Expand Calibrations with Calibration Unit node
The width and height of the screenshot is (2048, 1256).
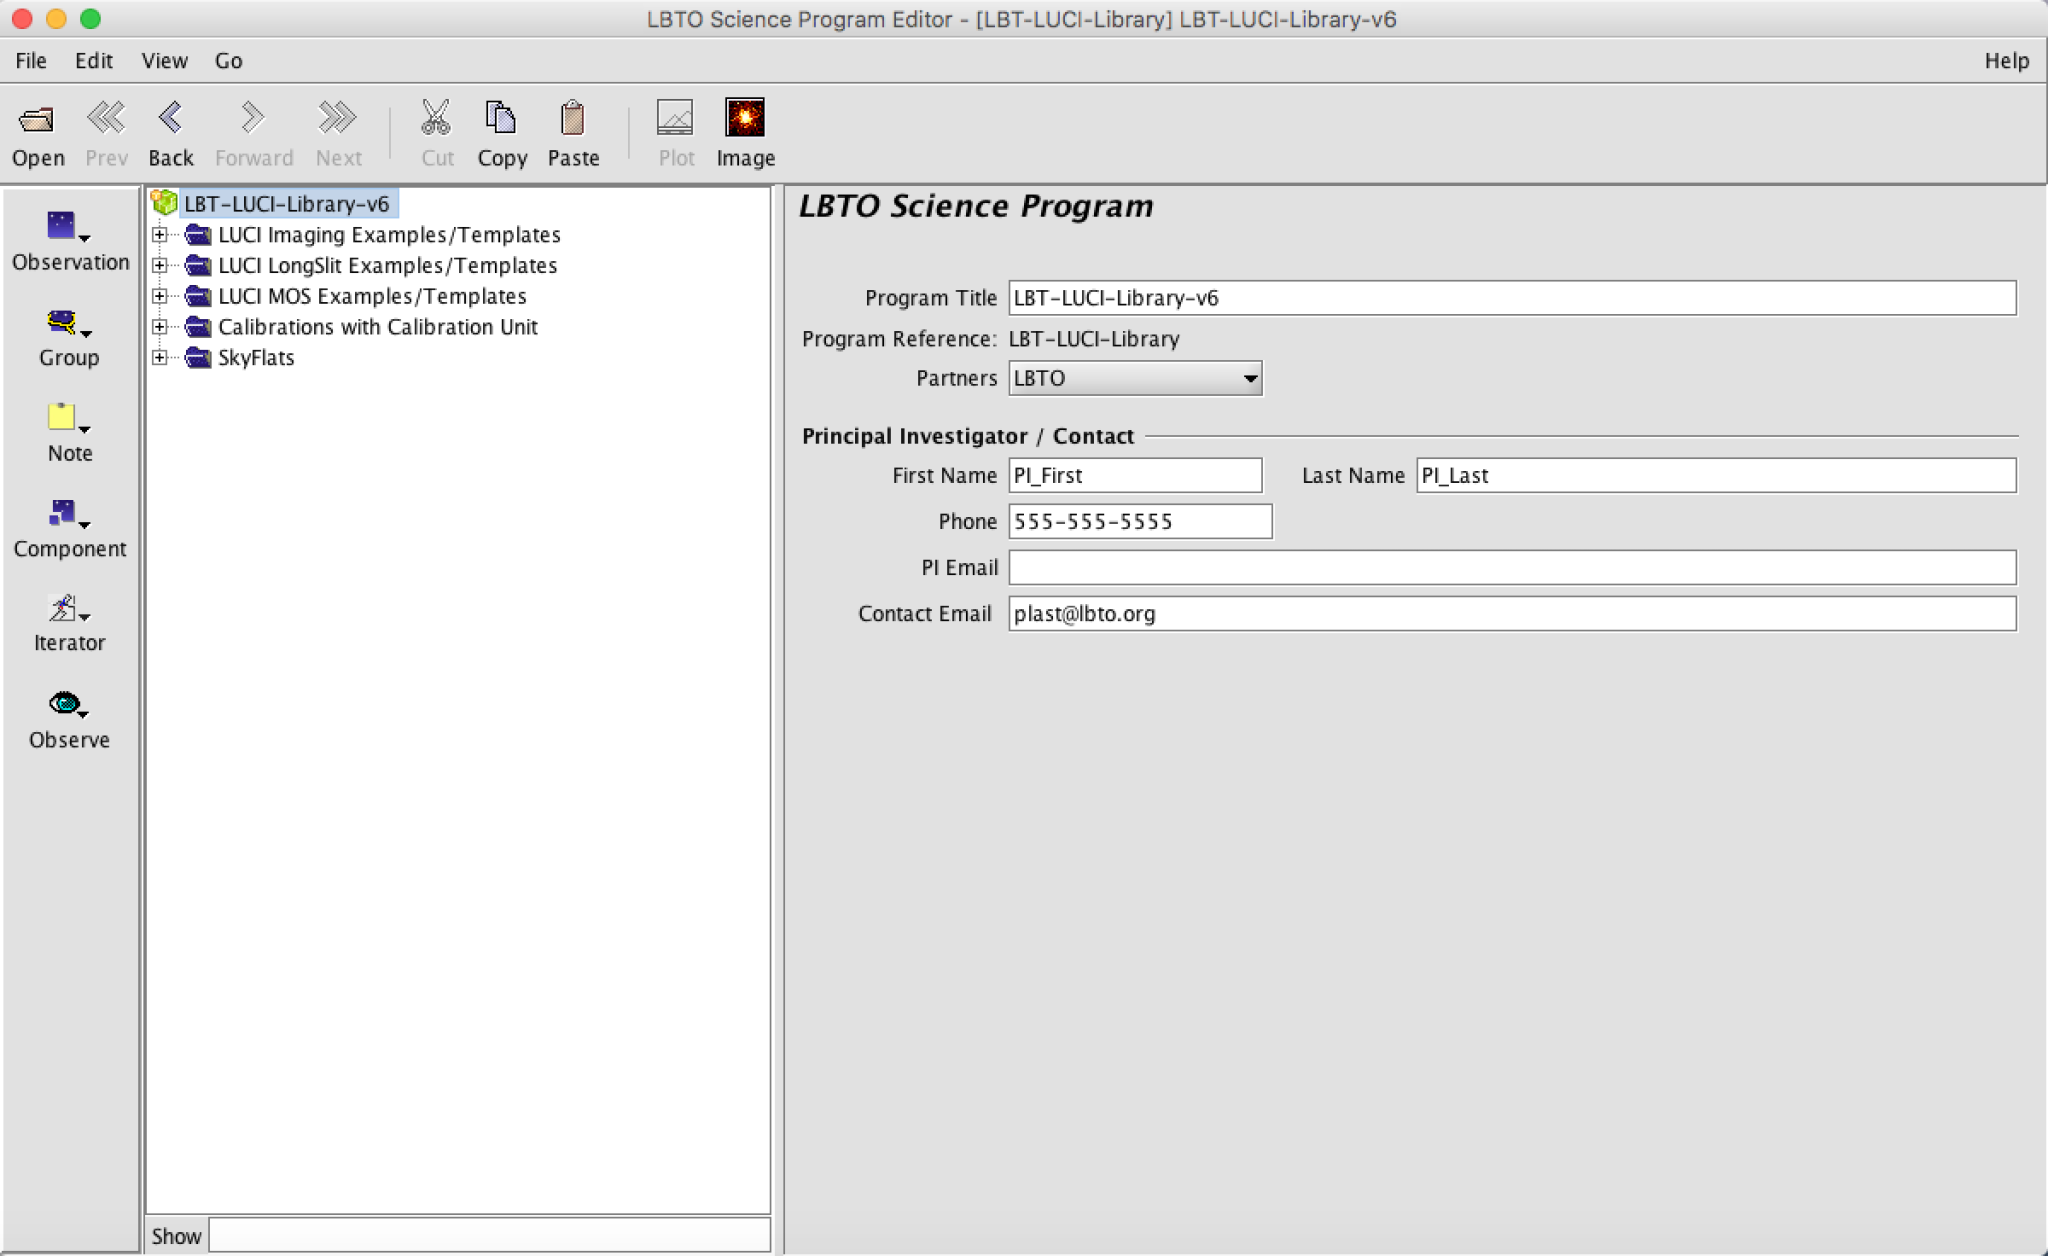point(159,327)
